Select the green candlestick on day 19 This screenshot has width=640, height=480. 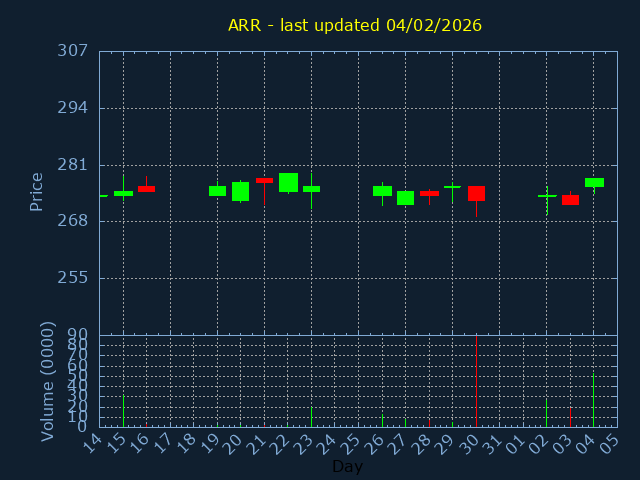click(217, 191)
